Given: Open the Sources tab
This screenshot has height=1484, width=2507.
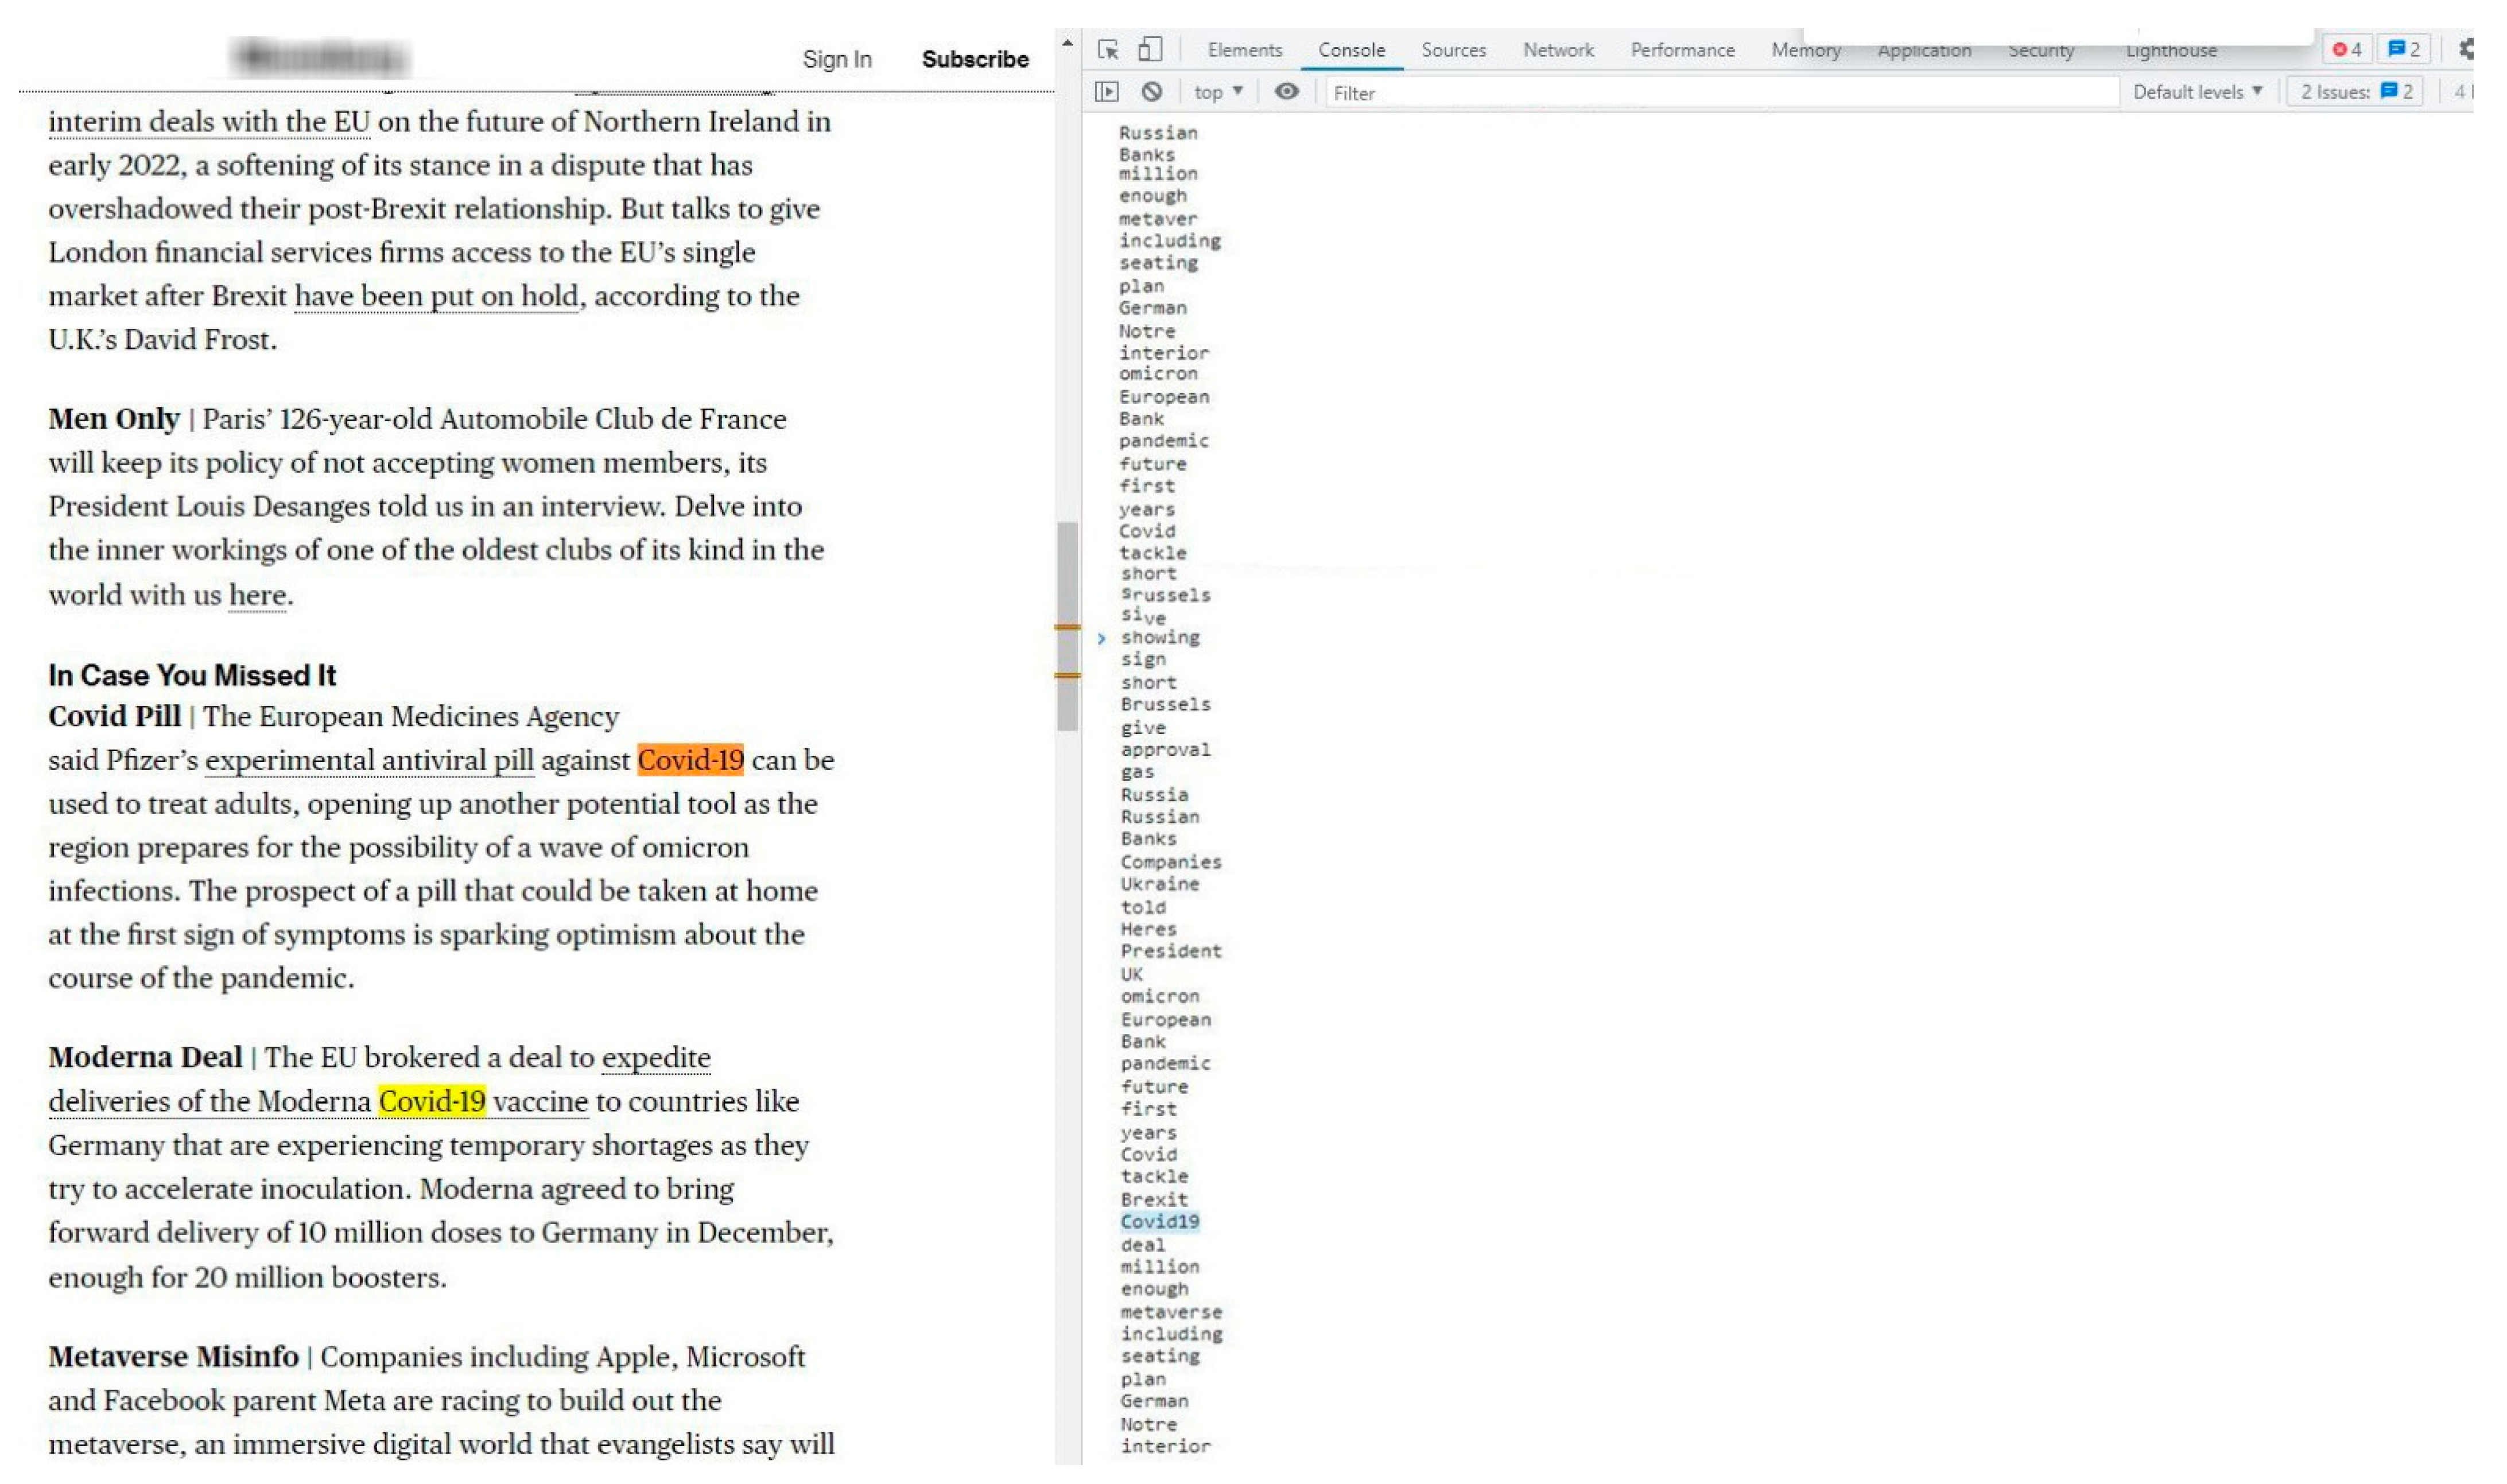Looking at the screenshot, I should 1453,50.
